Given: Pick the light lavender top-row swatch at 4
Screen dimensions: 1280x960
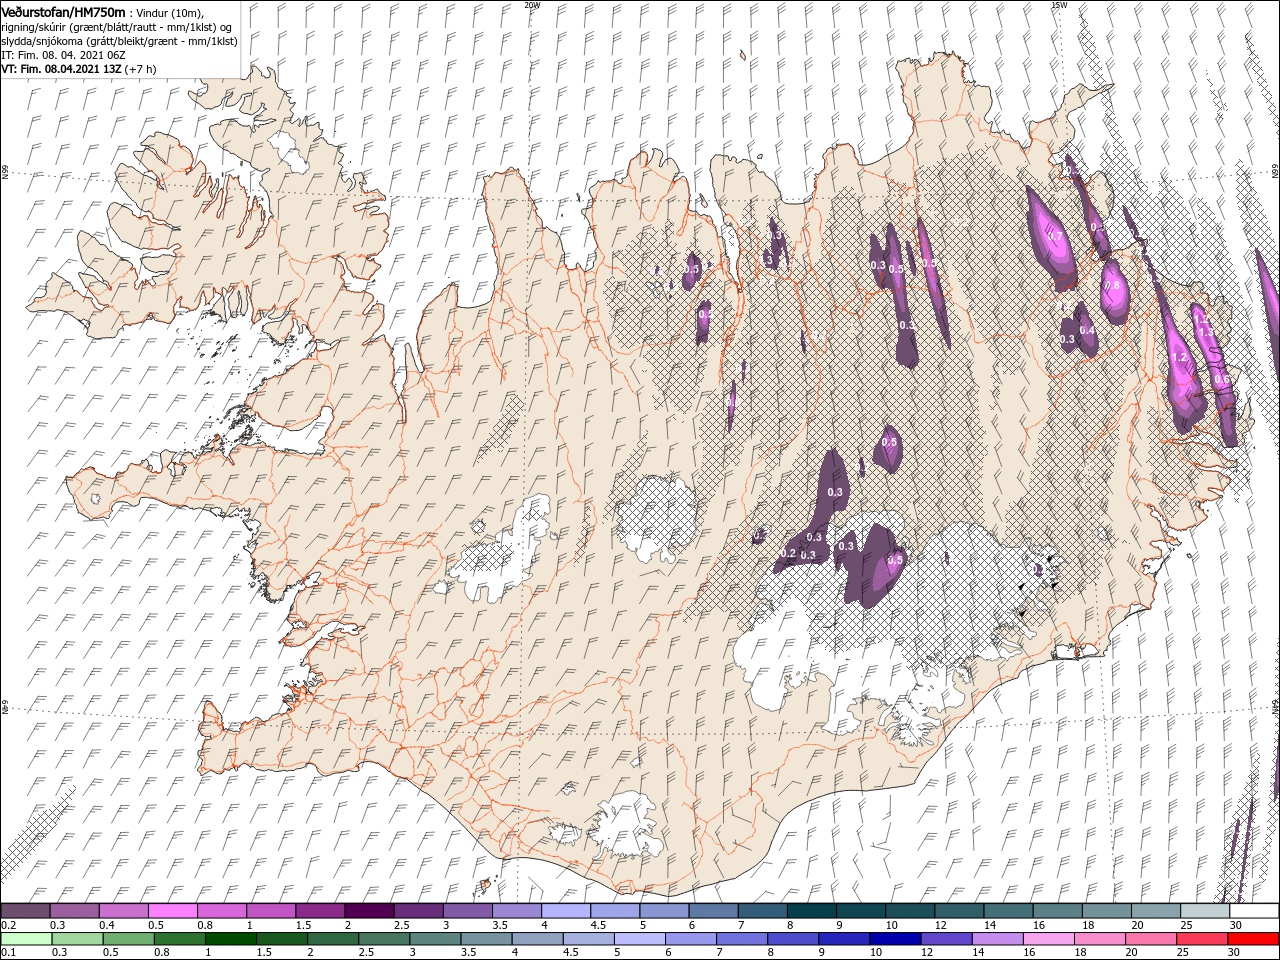Looking at the screenshot, I should (x=566, y=911).
